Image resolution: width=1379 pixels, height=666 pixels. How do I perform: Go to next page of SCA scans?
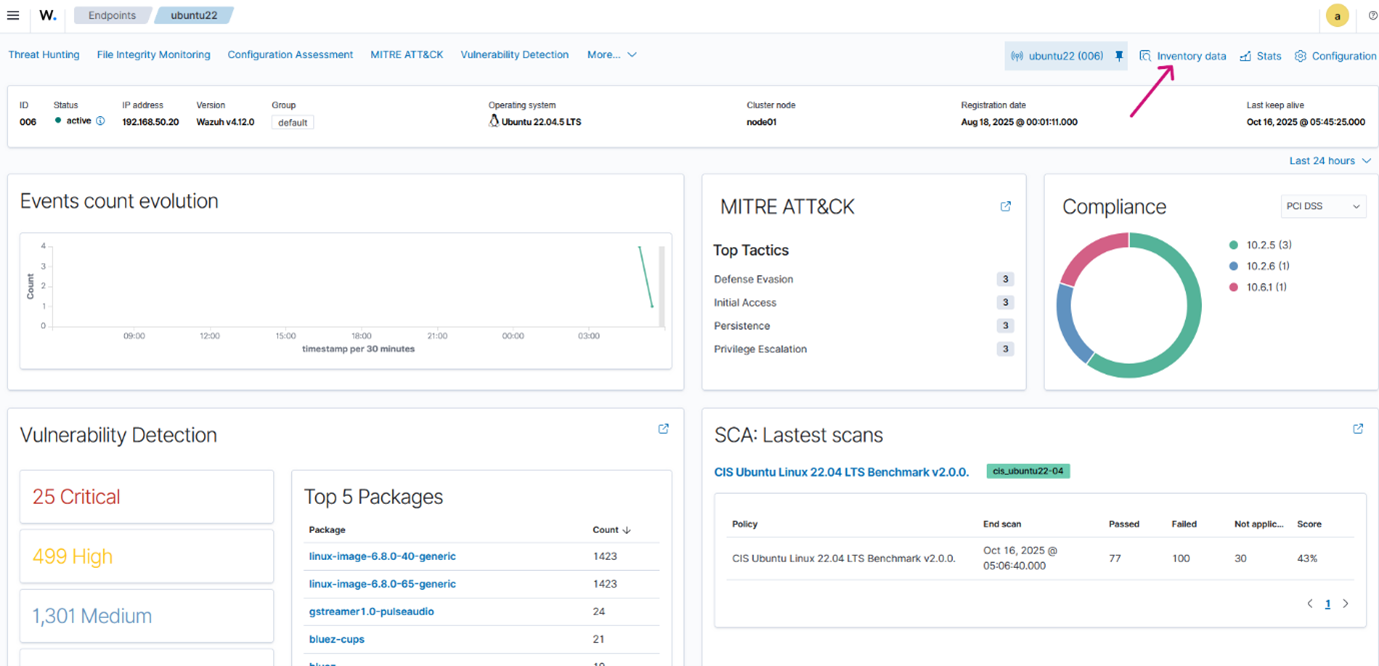click(x=1345, y=604)
